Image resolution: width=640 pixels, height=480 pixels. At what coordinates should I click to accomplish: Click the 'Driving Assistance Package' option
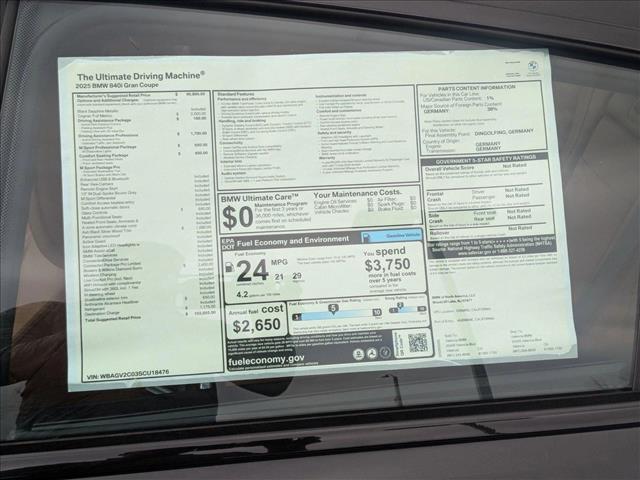(104, 121)
